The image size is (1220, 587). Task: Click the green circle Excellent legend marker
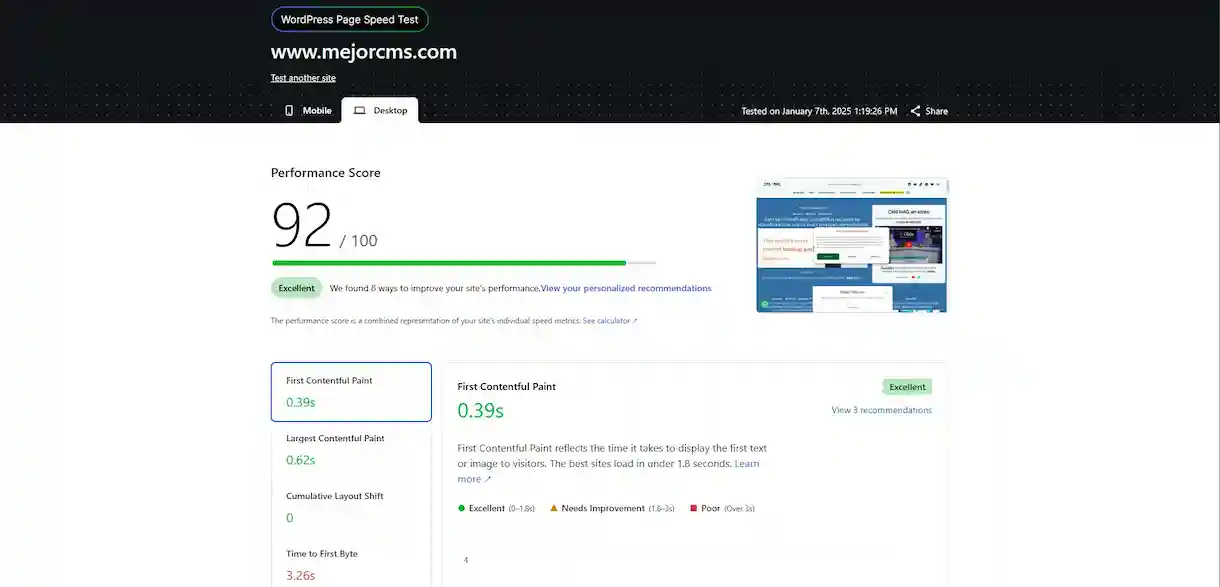462,508
